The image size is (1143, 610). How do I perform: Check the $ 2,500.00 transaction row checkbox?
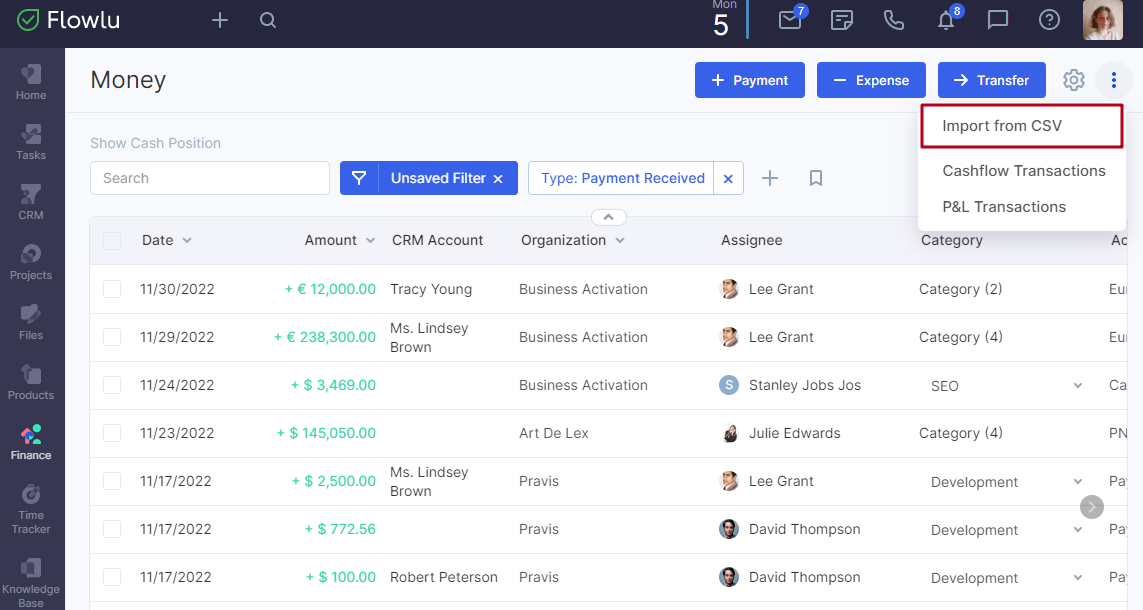tap(112, 481)
